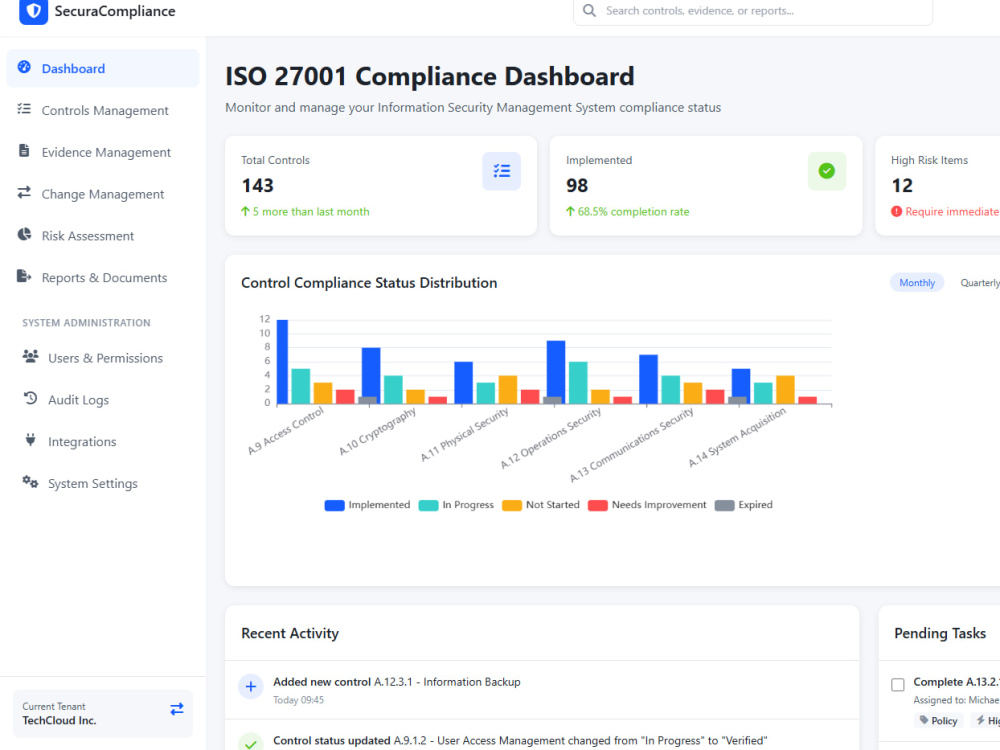Click the Require immediate warning text
Screen dimensions: 1000x750
click(x=952, y=212)
